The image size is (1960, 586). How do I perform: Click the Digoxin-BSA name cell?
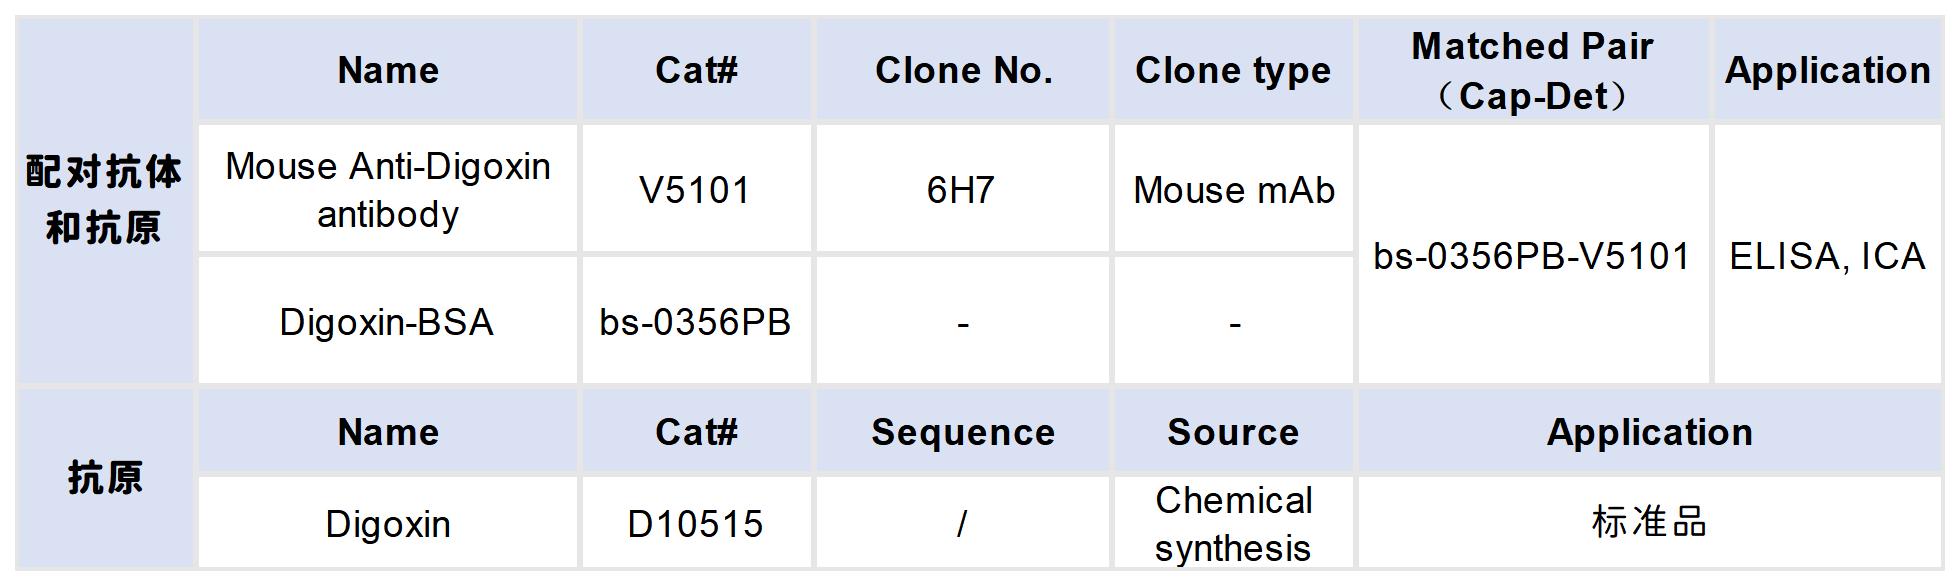387,322
